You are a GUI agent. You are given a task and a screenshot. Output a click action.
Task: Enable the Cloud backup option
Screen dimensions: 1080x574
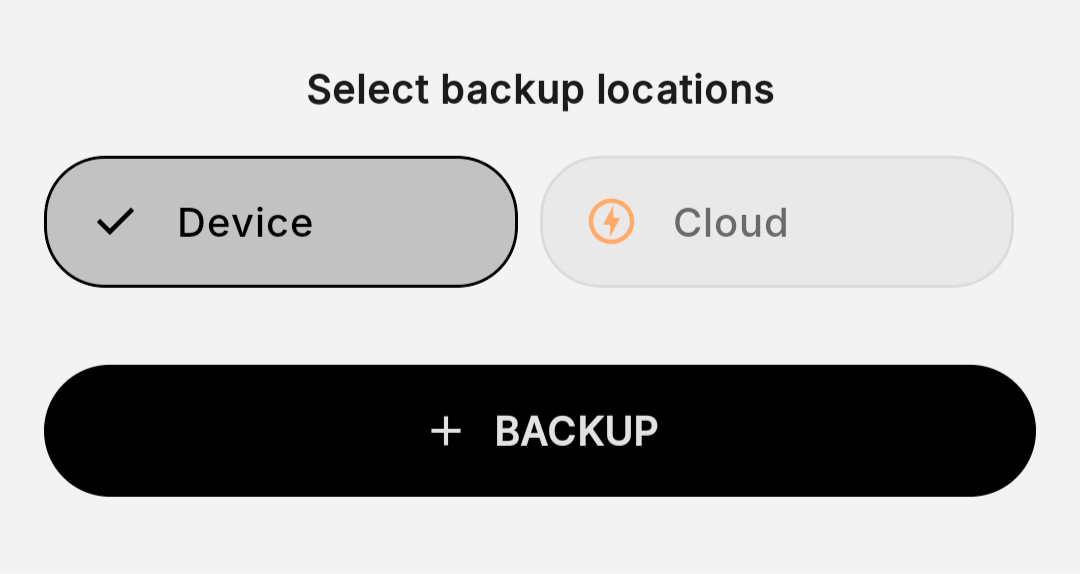(777, 222)
